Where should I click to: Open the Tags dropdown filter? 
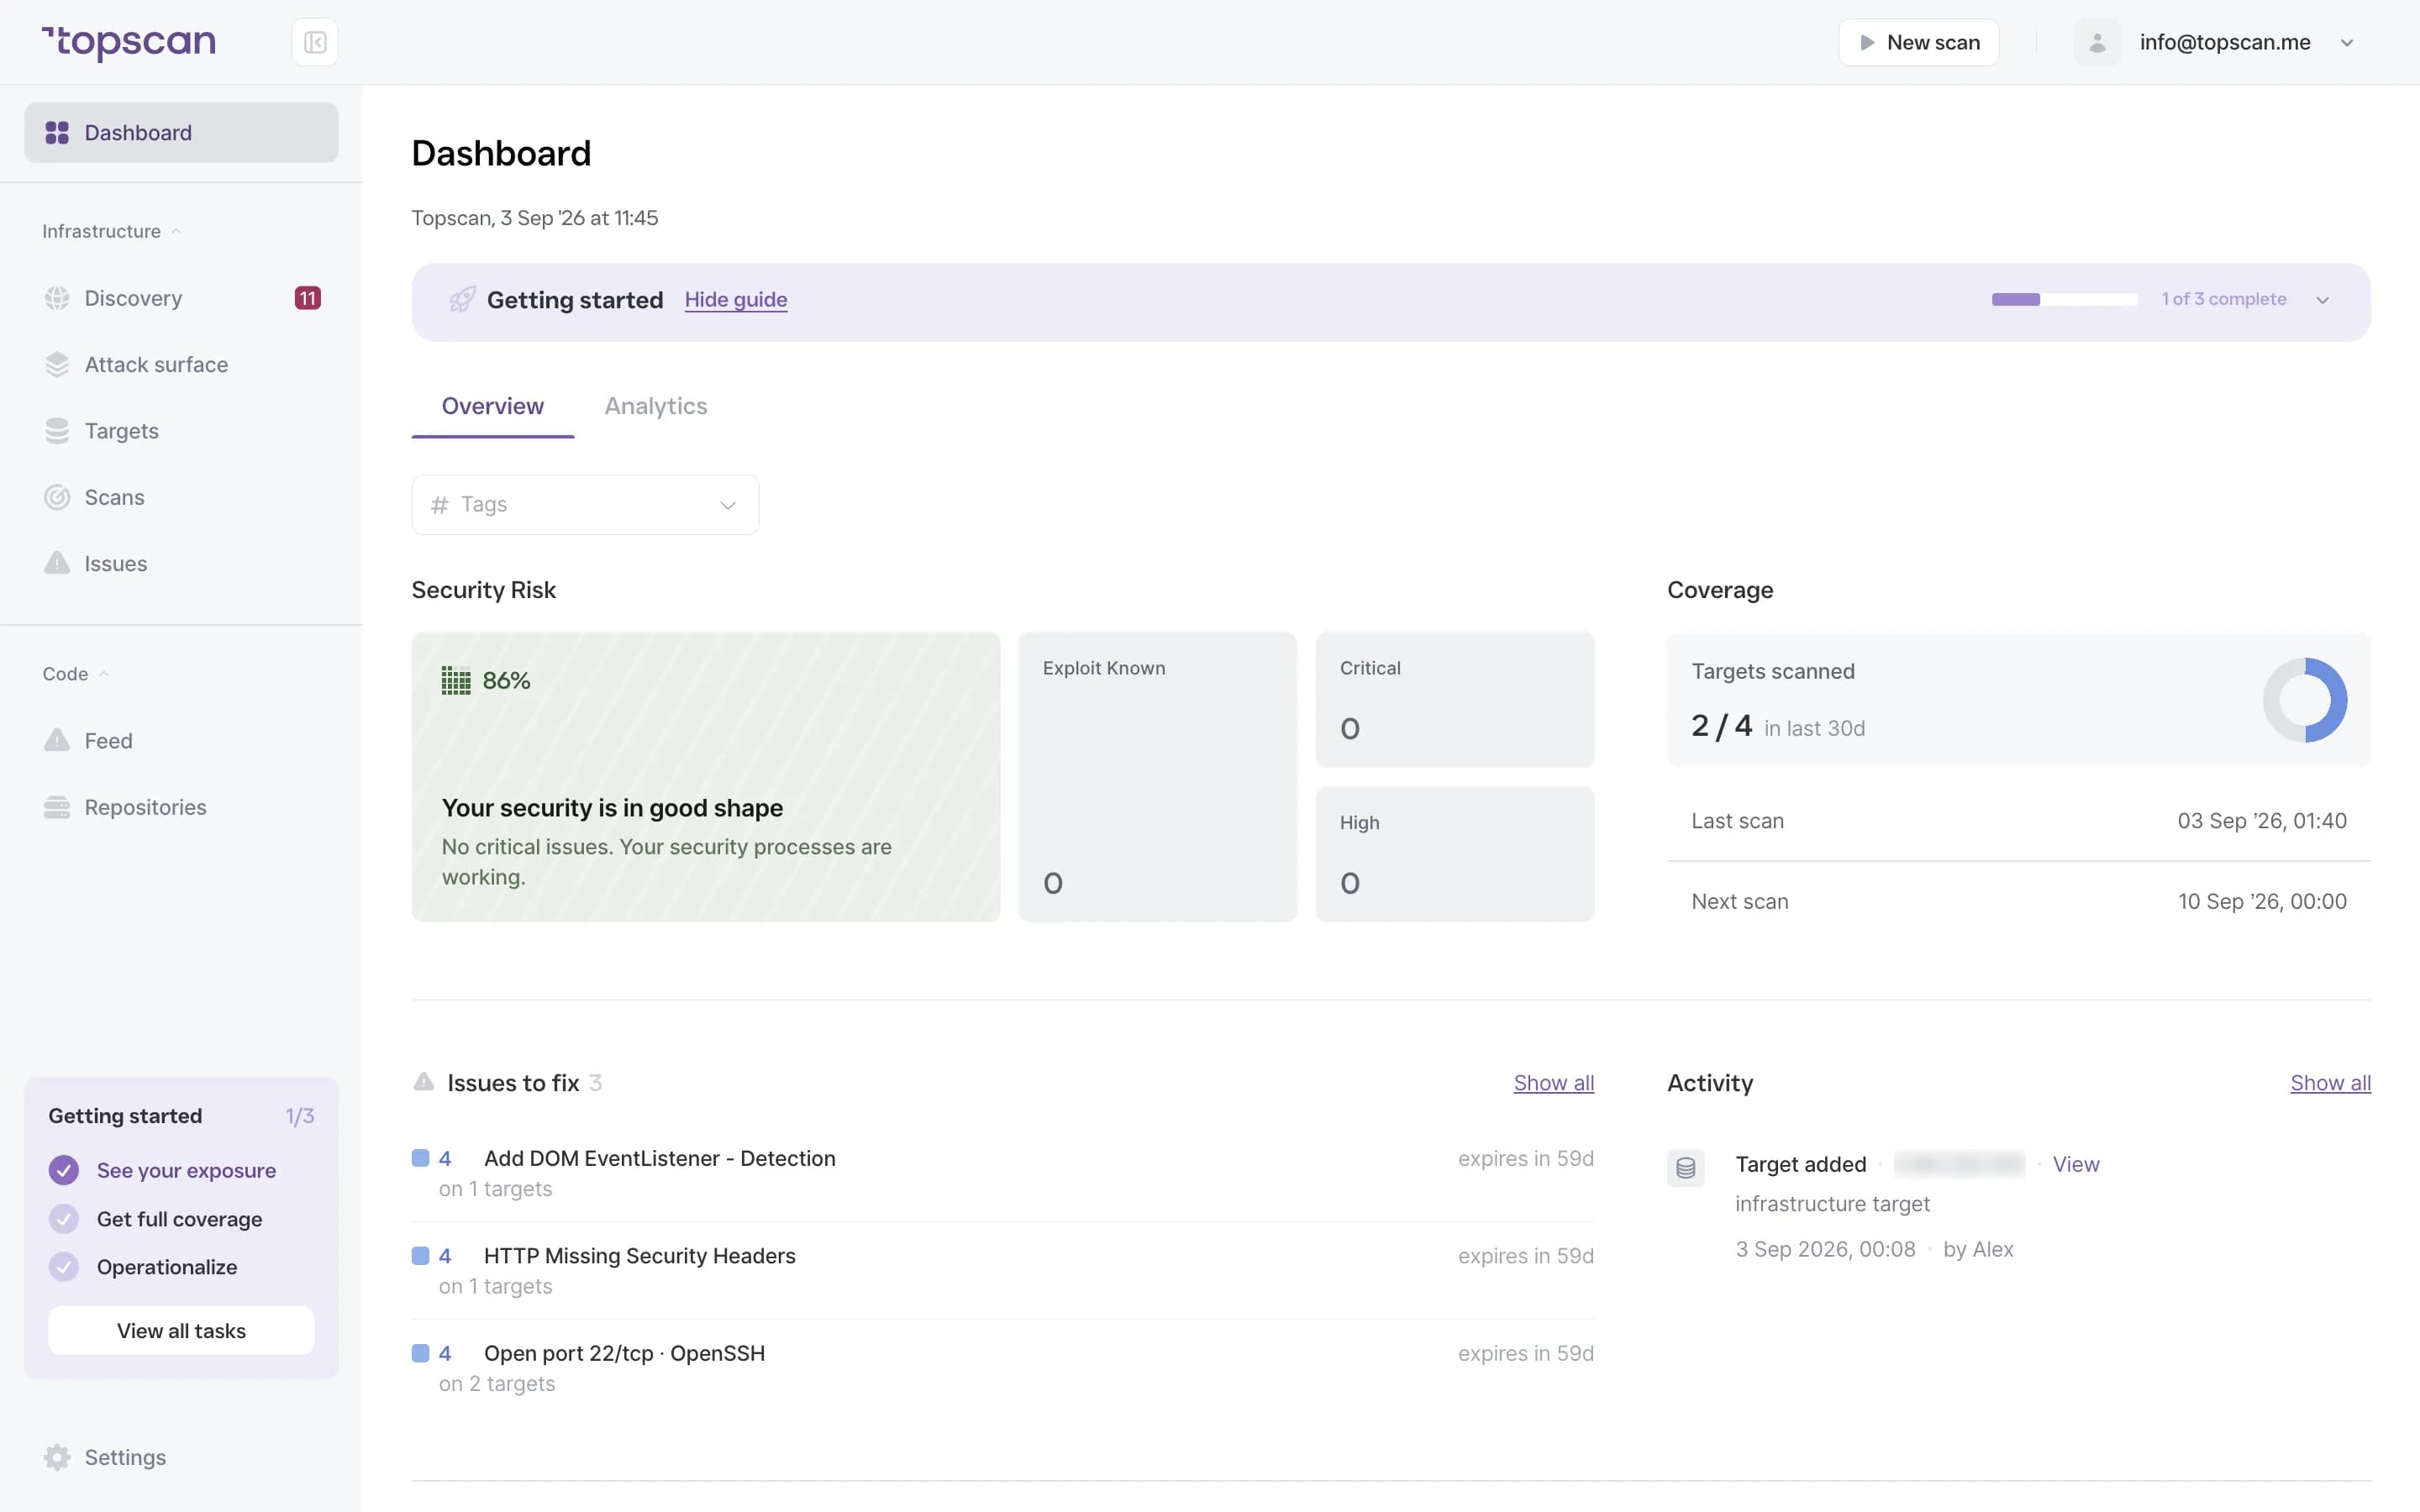pos(585,504)
